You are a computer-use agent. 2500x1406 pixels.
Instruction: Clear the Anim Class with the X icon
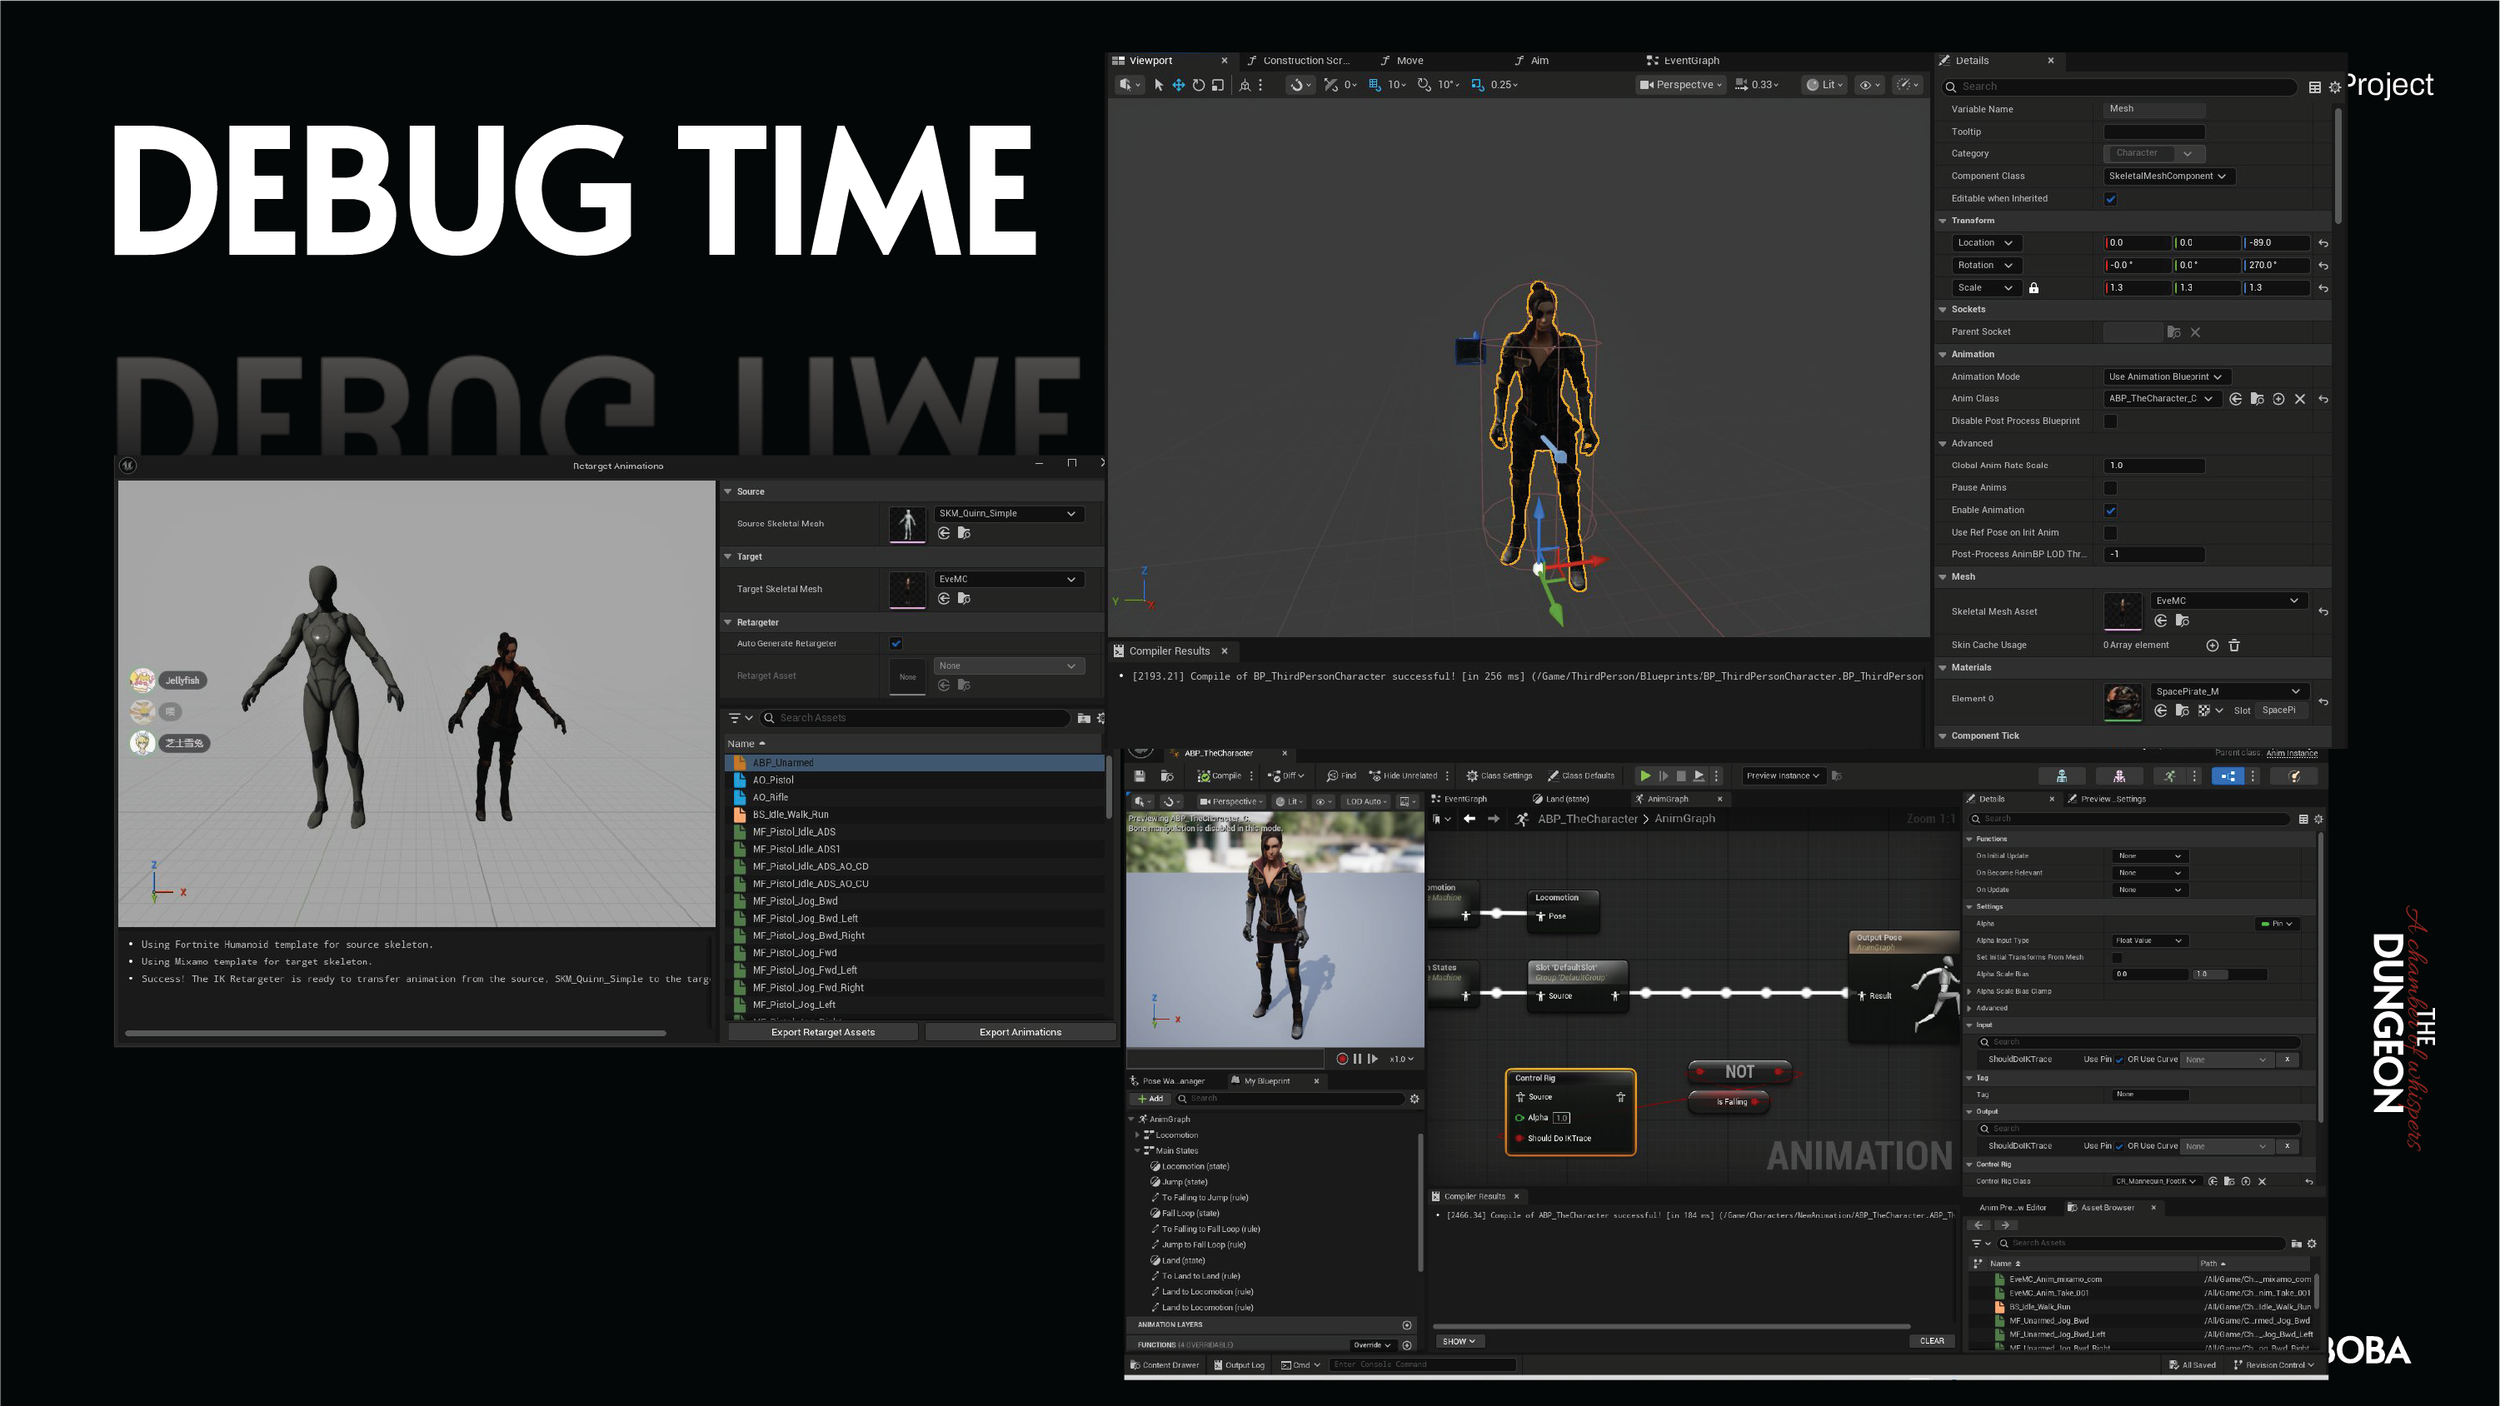pyautogui.click(x=2300, y=399)
